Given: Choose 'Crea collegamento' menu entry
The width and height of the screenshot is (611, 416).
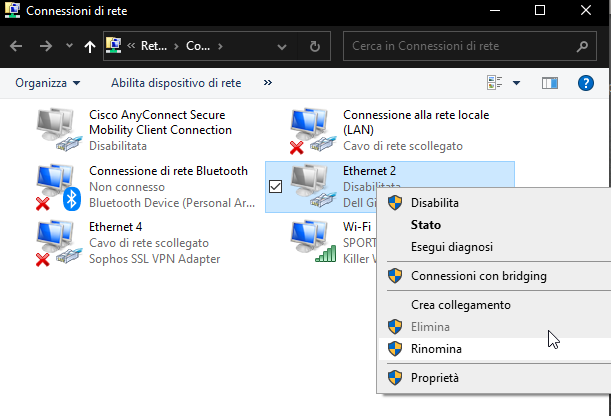Looking at the screenshot, I should (494, 305).
